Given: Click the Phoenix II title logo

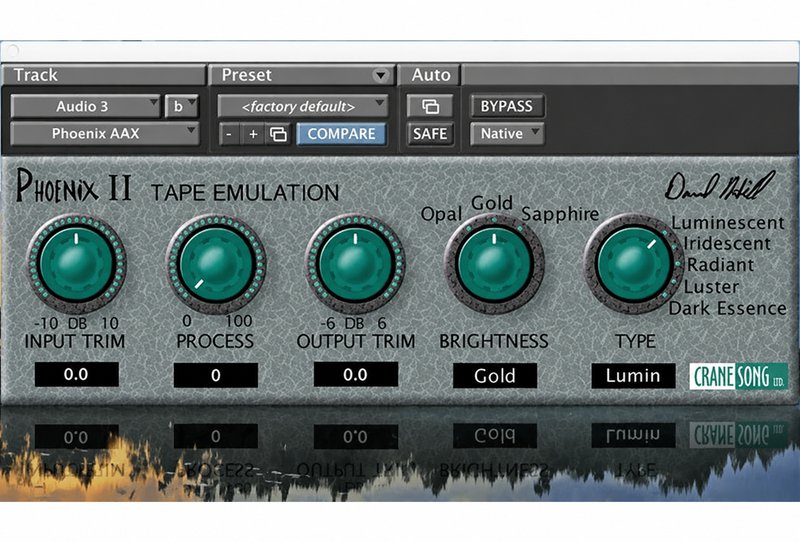Looking at the screenshot, I should click(73, 186).
